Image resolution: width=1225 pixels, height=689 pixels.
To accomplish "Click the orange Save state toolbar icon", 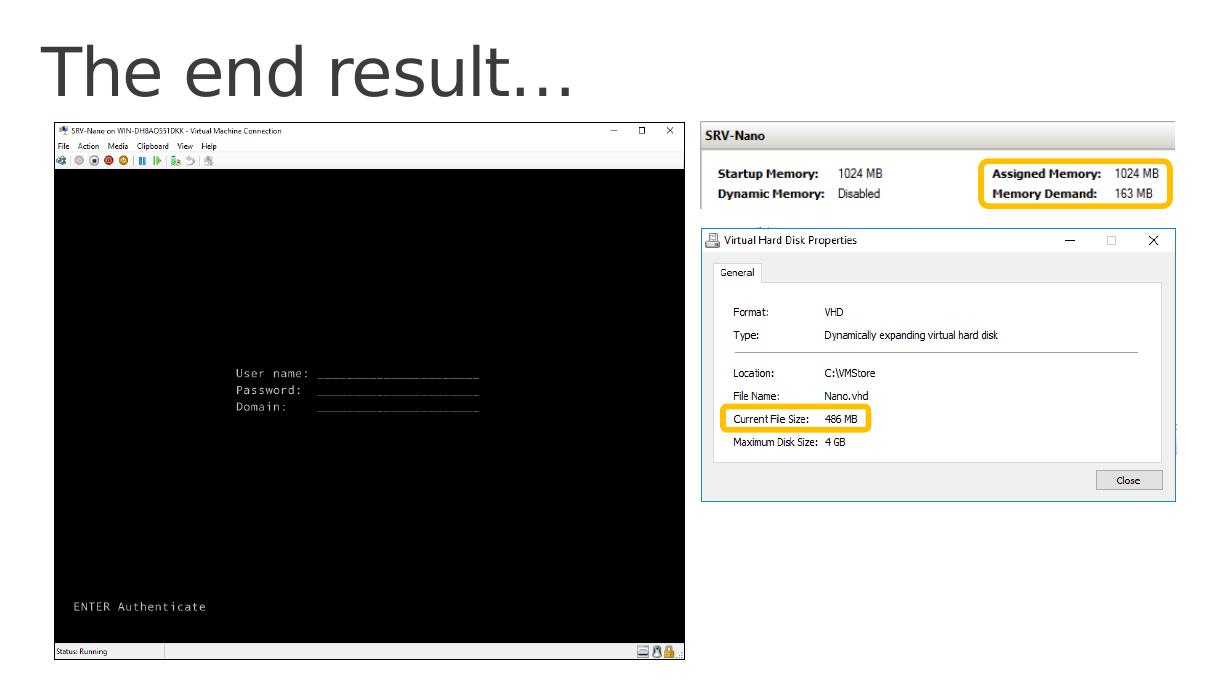I will [x=123, y=160].
